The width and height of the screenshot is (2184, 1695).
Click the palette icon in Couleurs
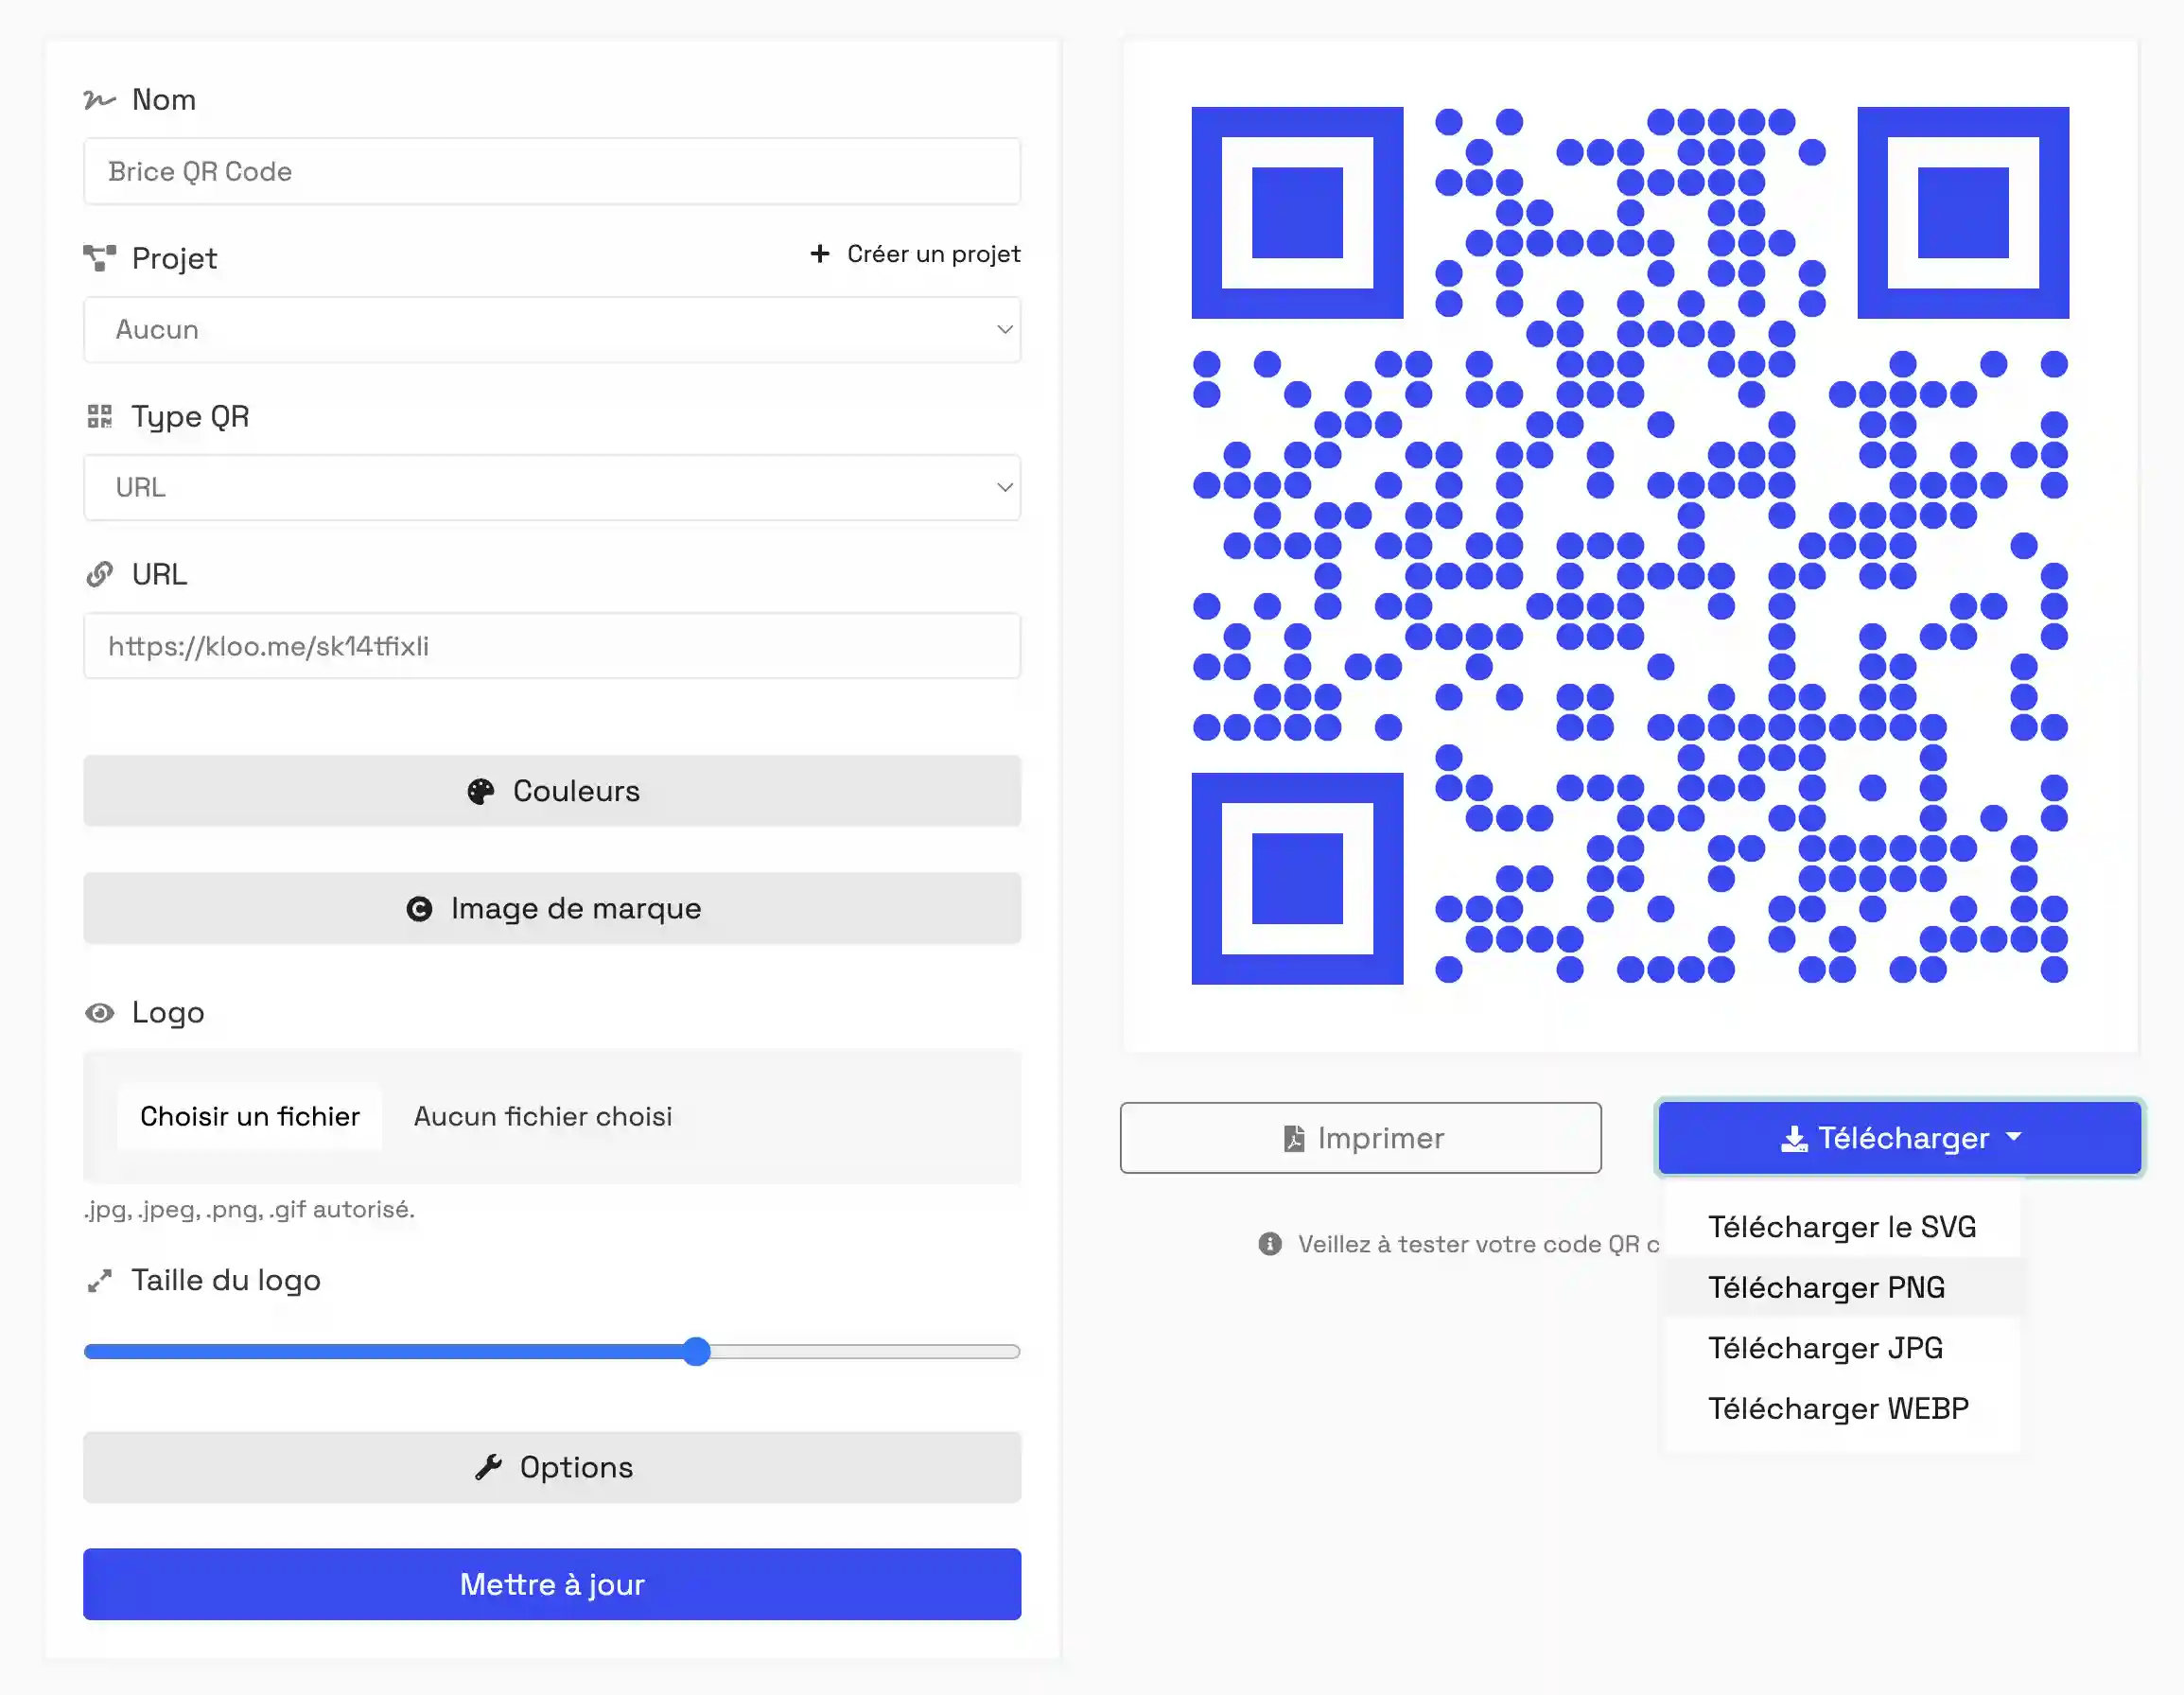click(x=480, y=792)
